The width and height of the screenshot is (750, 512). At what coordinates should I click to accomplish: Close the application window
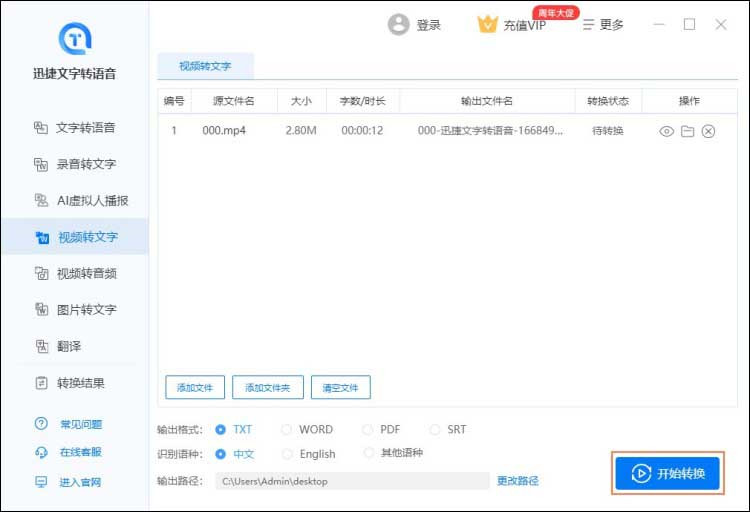(x=721, y=24)
